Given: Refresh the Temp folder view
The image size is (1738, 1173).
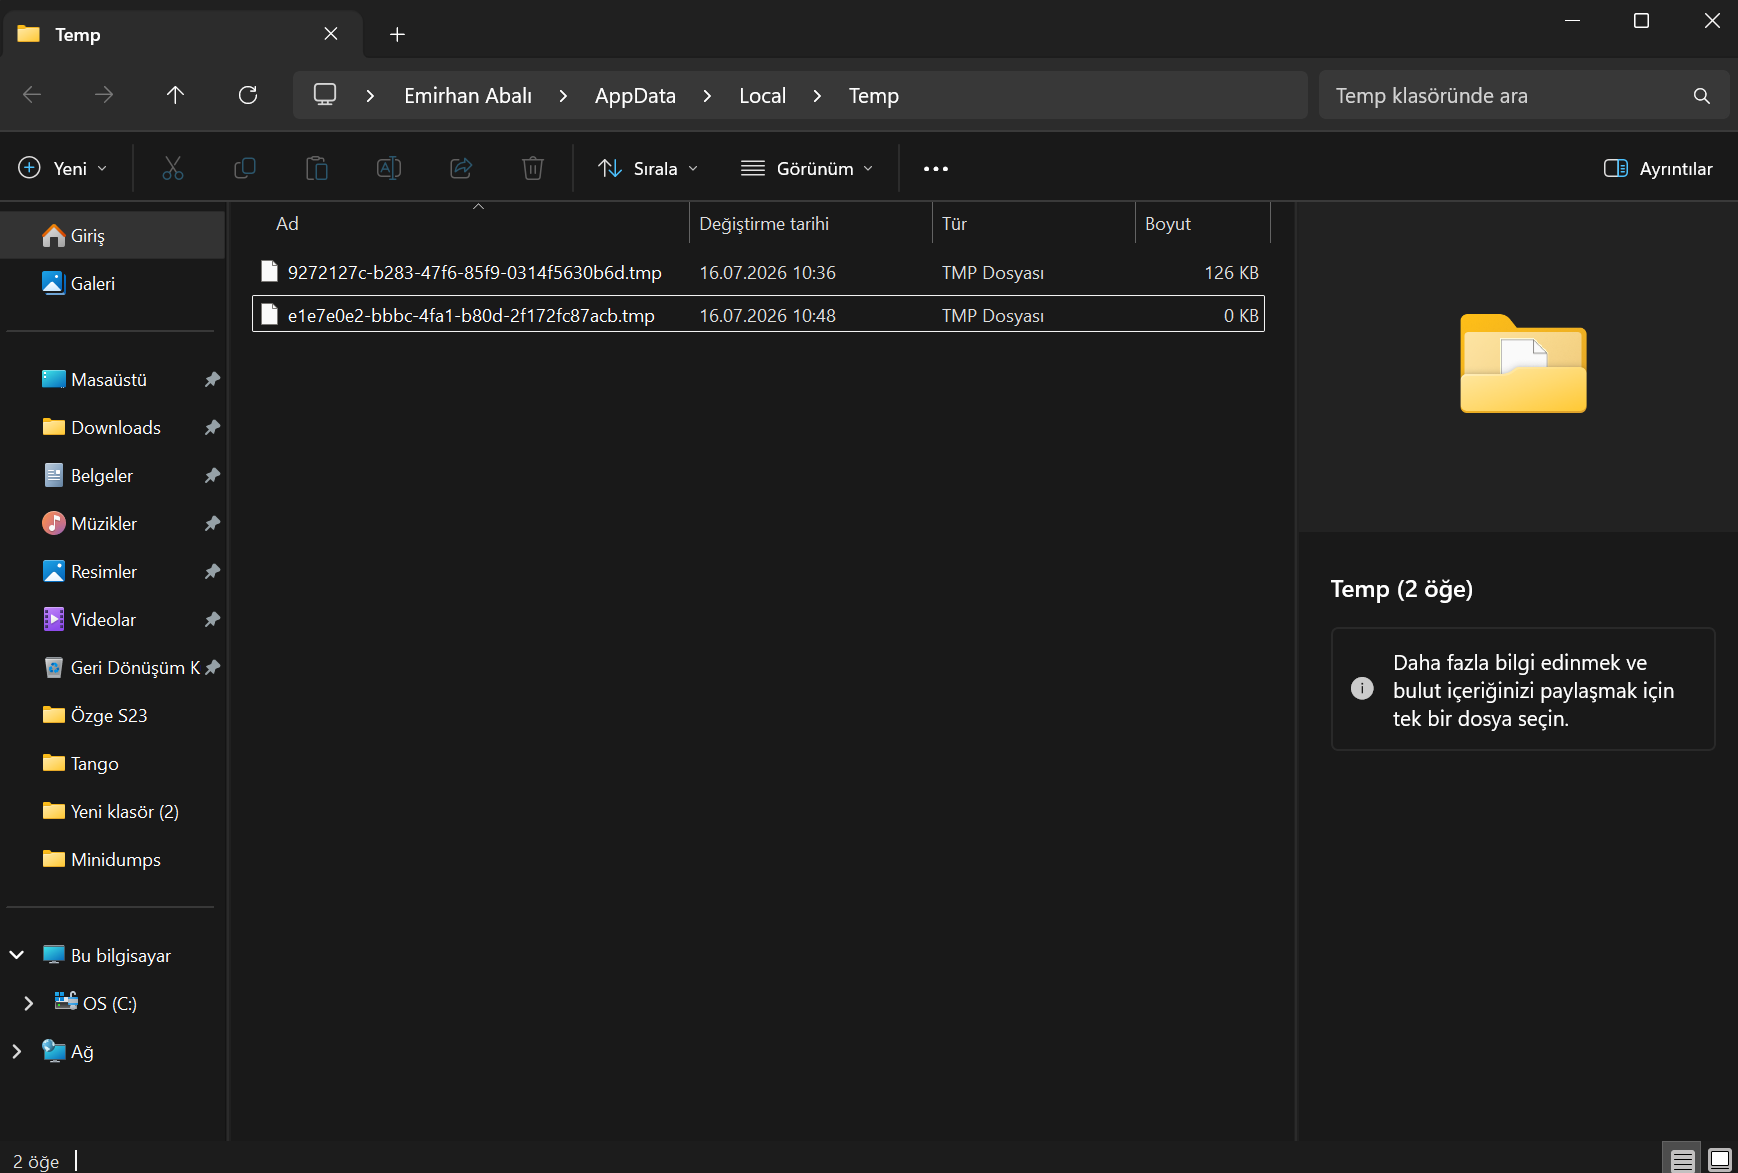Looking at the screenshot, I should [248, 95].
